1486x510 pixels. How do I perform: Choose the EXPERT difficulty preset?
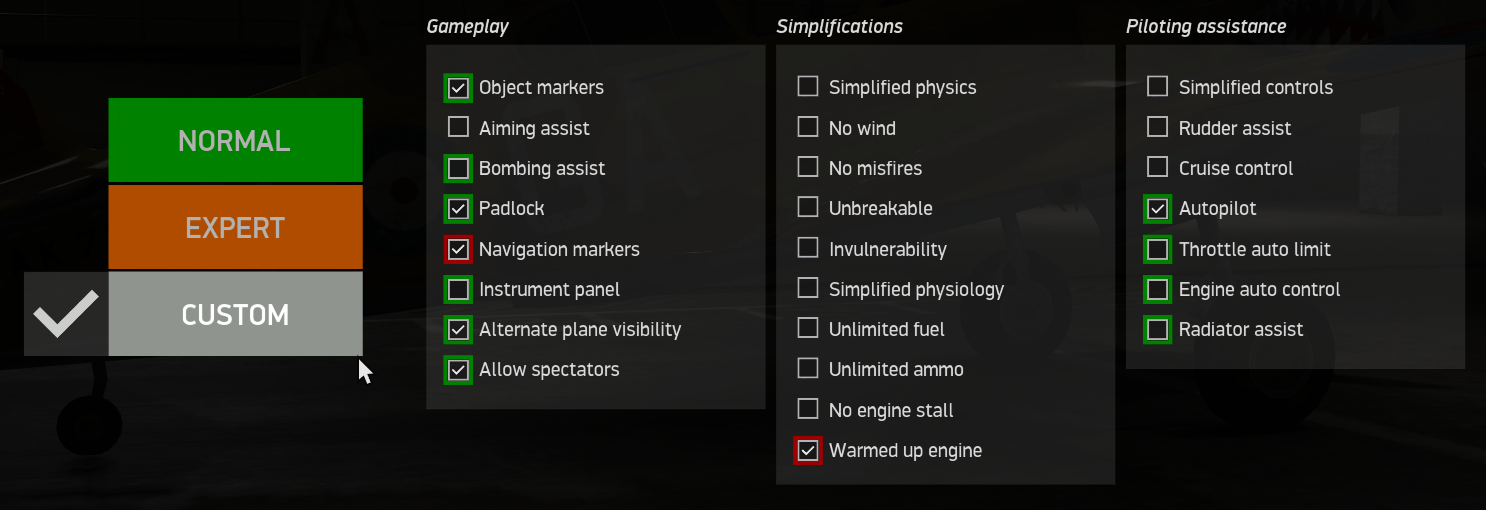(x=235, y=227)
